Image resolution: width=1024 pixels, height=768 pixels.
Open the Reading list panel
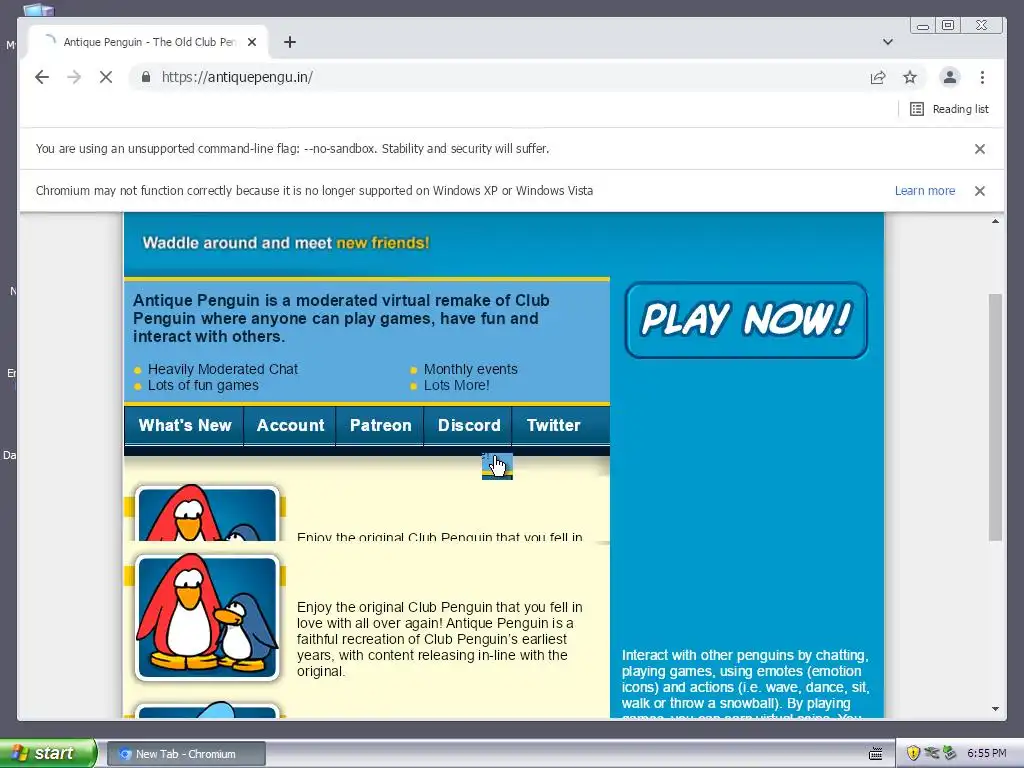[x=949, y=109]
